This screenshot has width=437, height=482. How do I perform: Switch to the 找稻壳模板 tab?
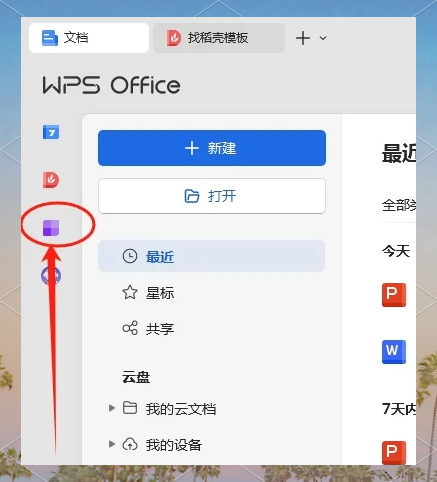pos(219,38)
